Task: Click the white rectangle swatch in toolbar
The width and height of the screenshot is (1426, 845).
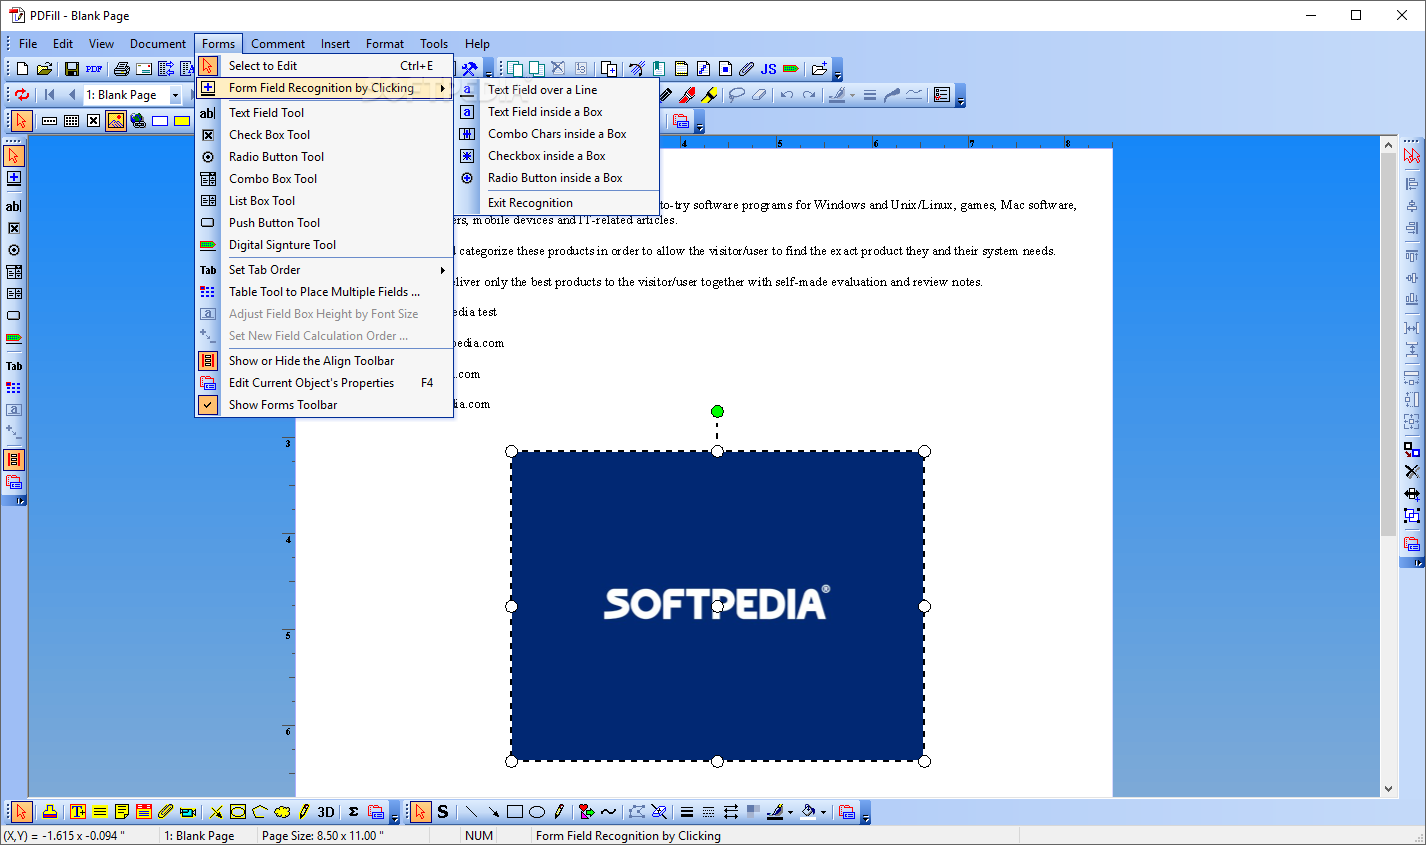Action: (x=160, y=121)
